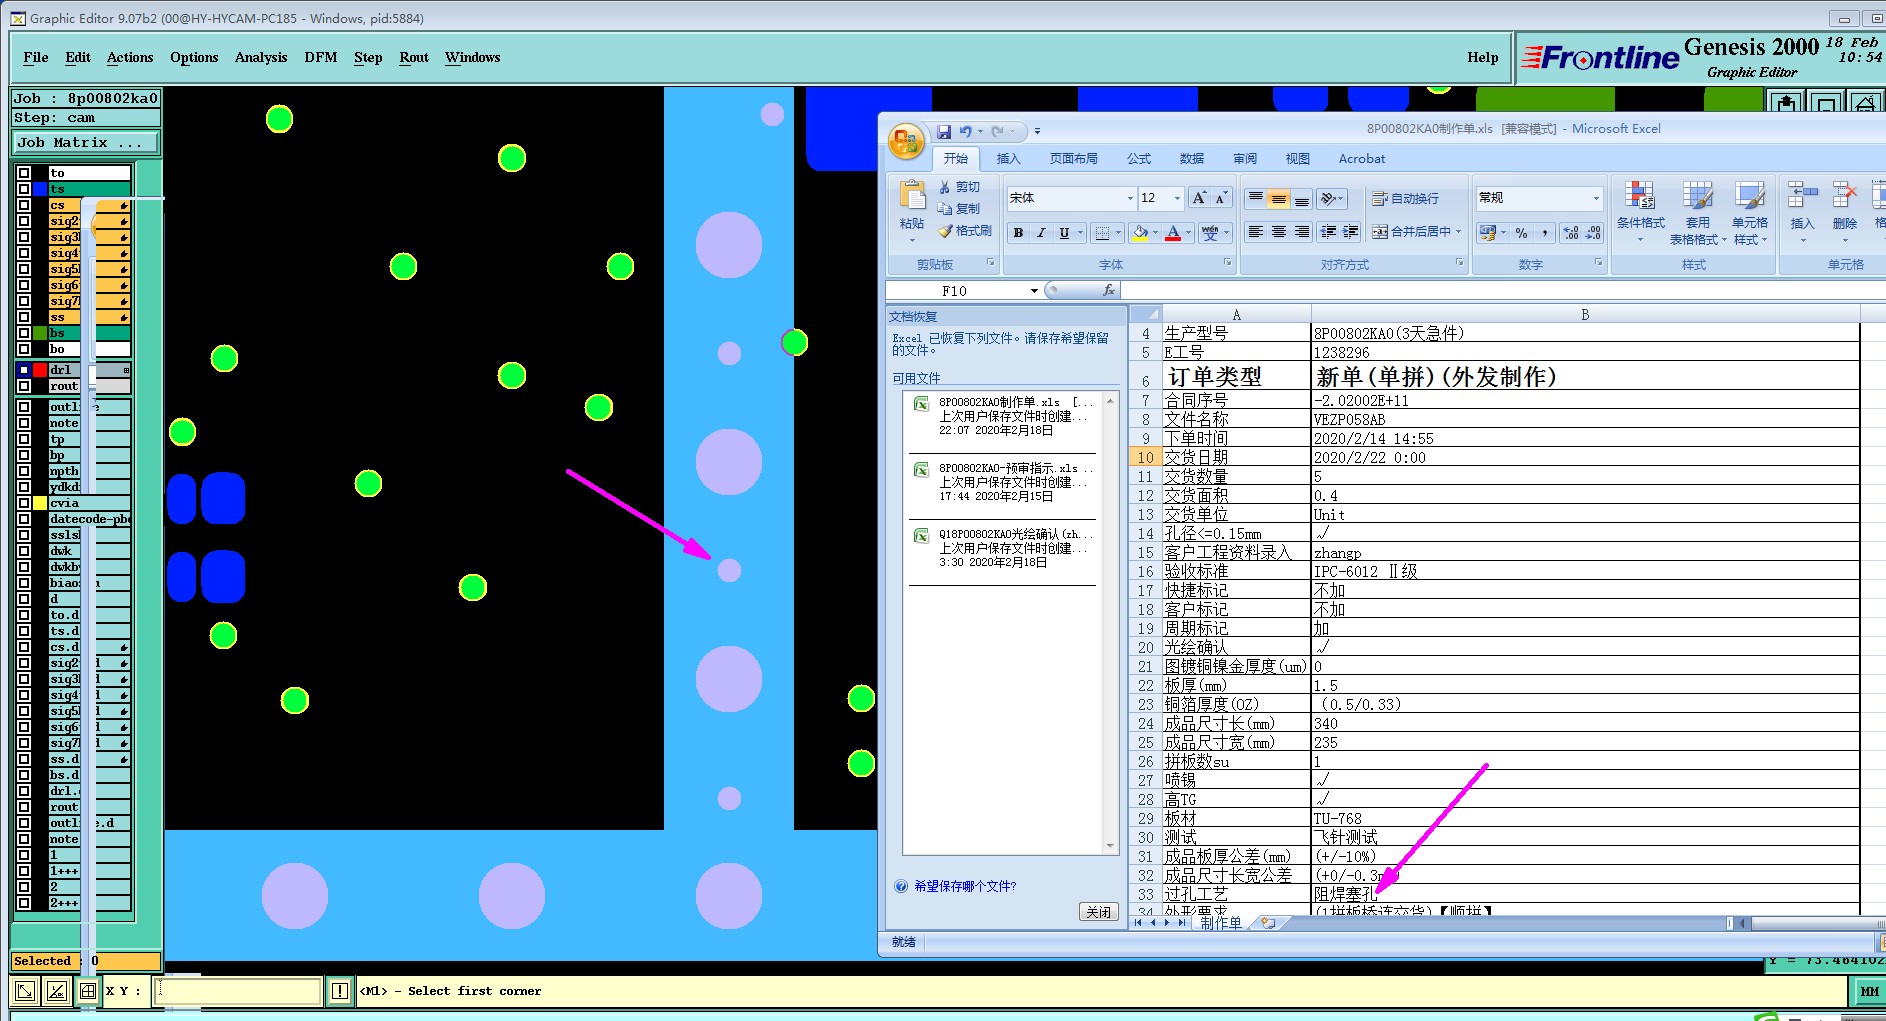This screenshot has width=1886, height=1021.
Task: Open the Name Box dropdown arrow for F10
Action: (1034, 291)
